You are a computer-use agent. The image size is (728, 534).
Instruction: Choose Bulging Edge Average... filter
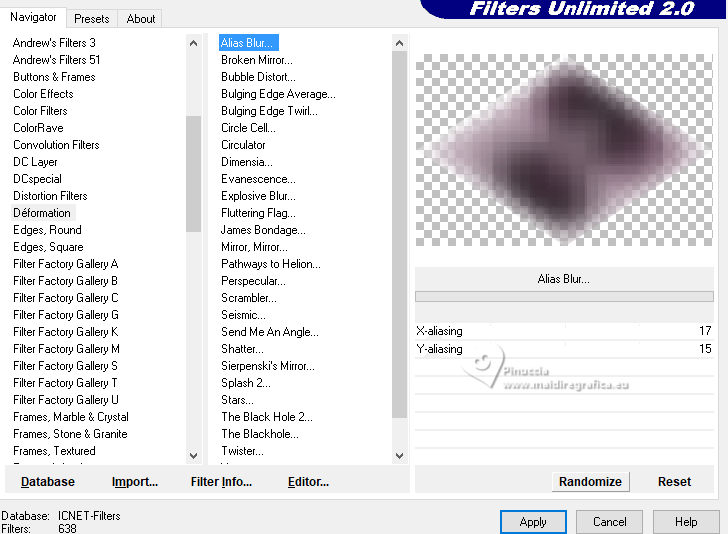[278, 94]
